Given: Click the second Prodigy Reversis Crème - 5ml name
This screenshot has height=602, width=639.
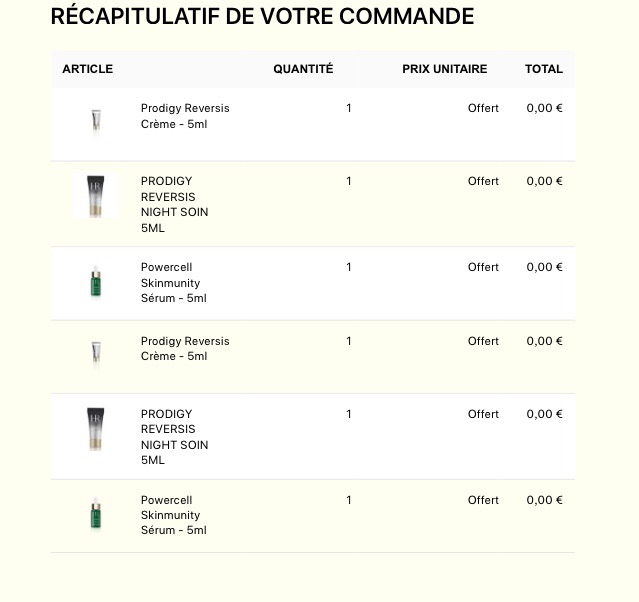Looking at the screenshot, I should click(185, 348).
